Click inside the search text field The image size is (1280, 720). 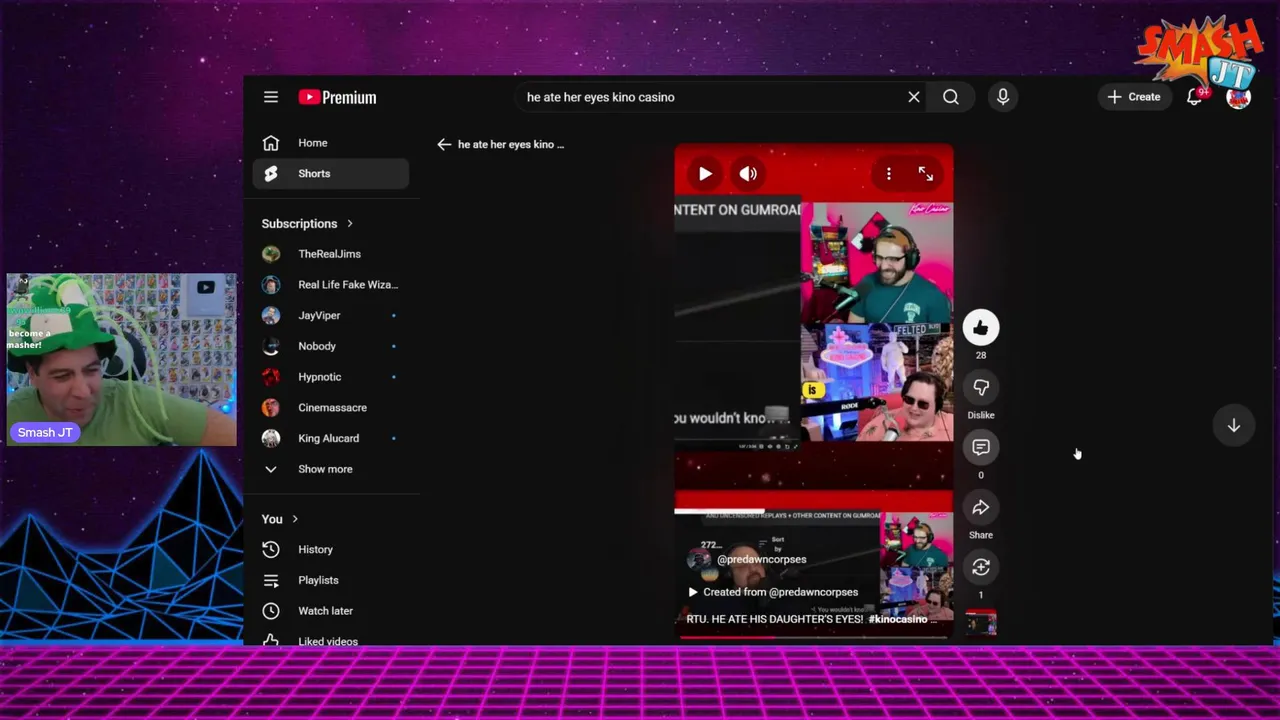[710, 97]
